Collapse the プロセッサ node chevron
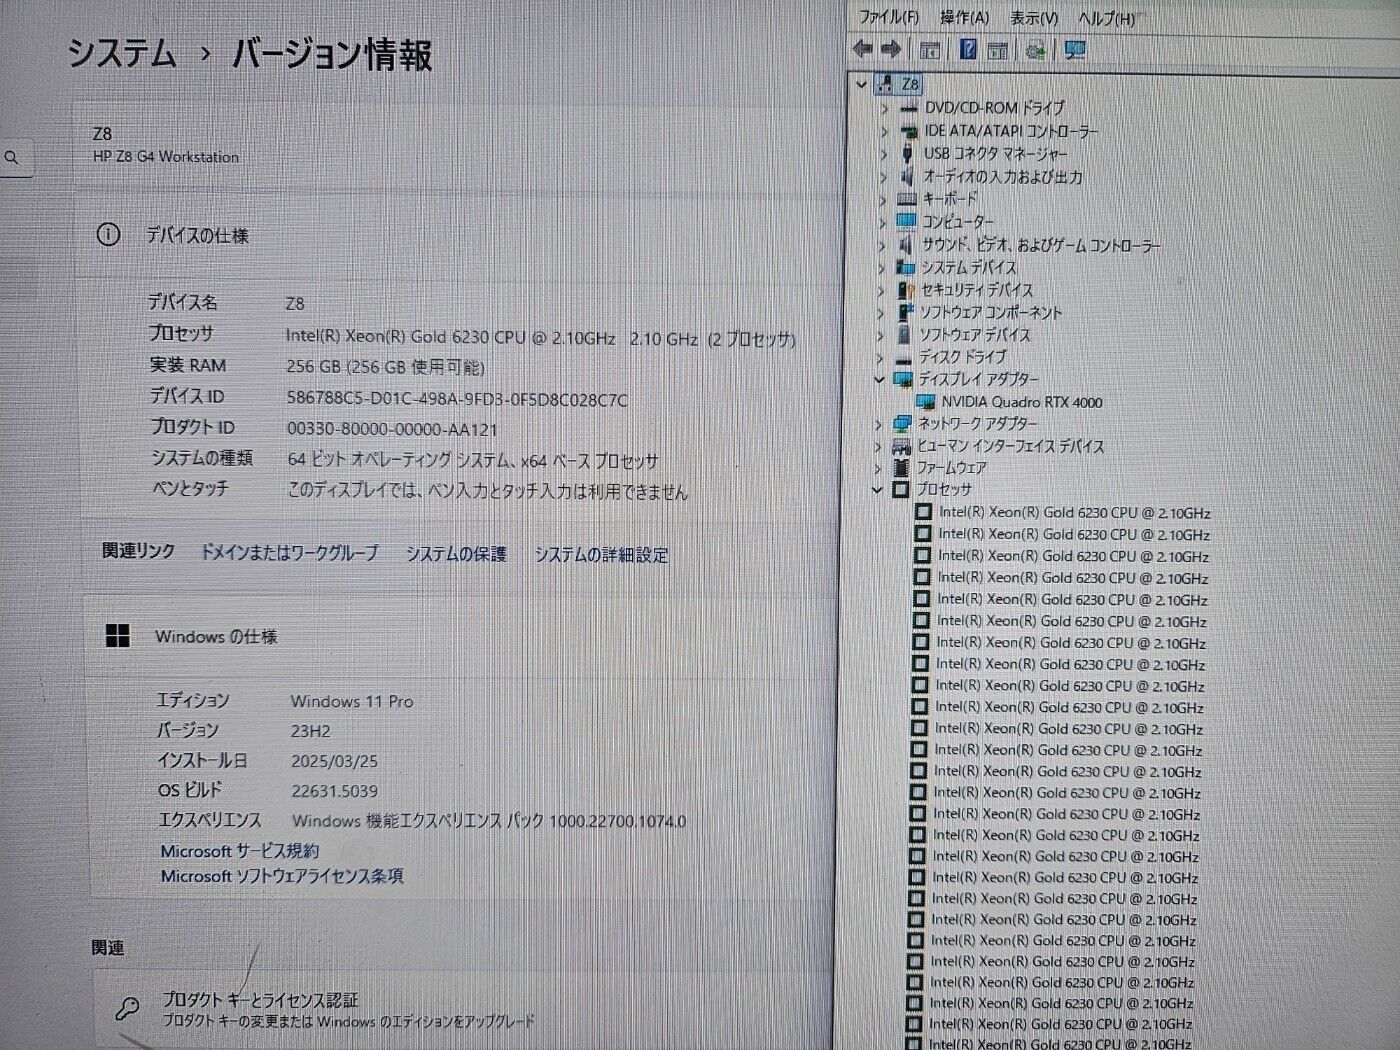Screen dimensions: 1400x1050 click(877, 489)
